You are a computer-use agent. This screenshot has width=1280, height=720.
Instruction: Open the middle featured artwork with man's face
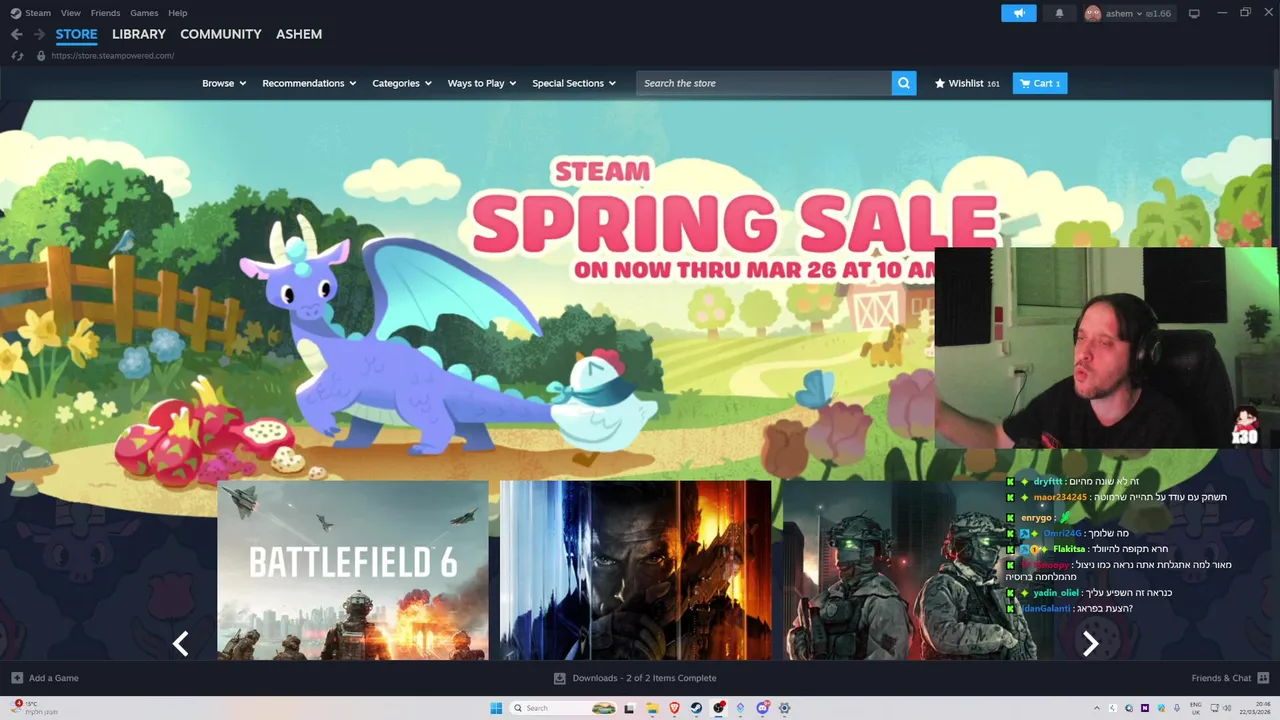pyautogui.click(x=636, y=570)
